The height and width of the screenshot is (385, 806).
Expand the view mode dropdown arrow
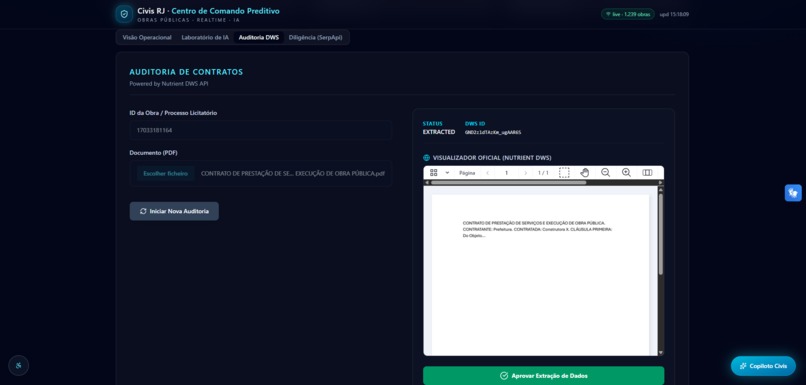pos(447,173)
